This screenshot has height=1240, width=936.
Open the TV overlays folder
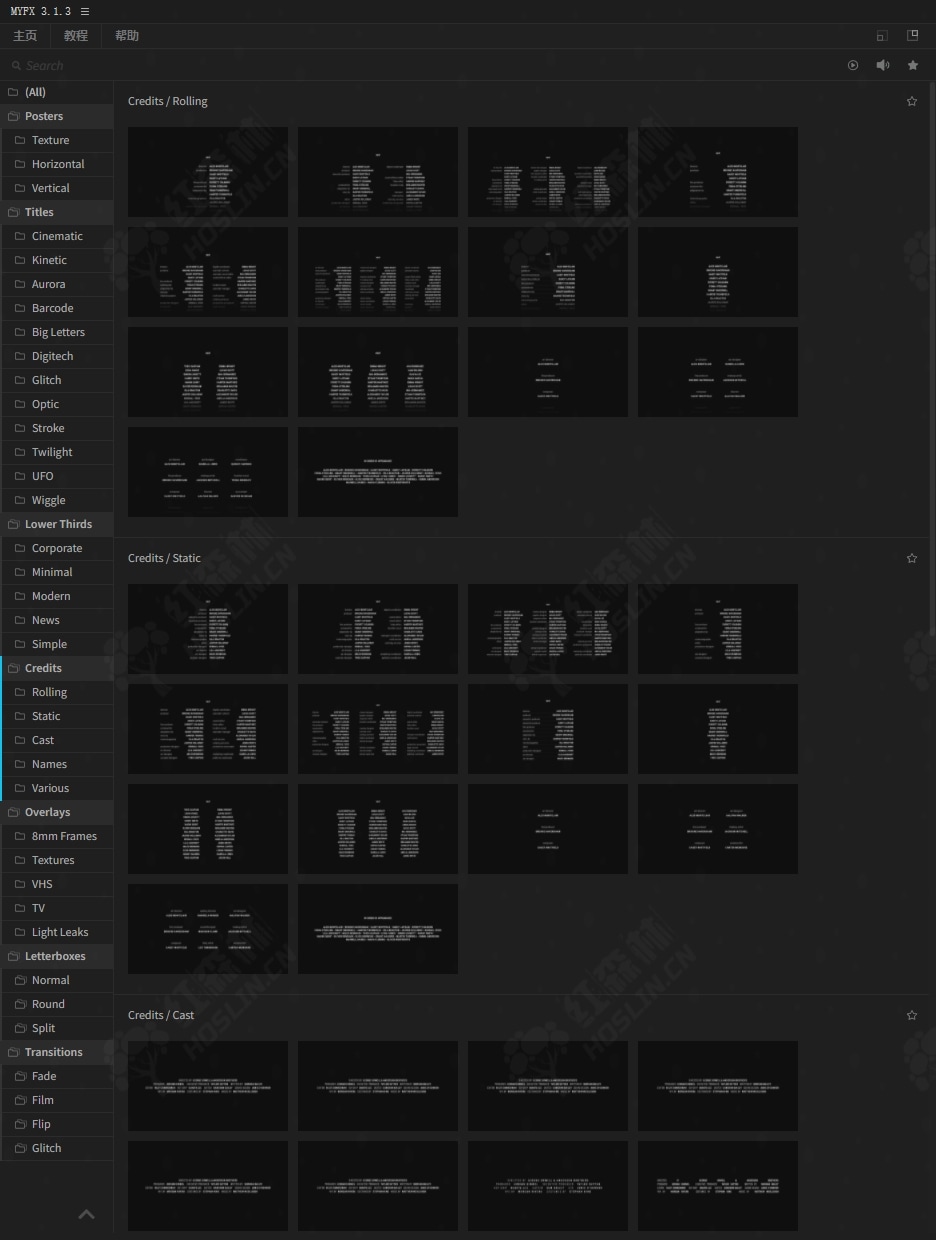coord(57,908)
